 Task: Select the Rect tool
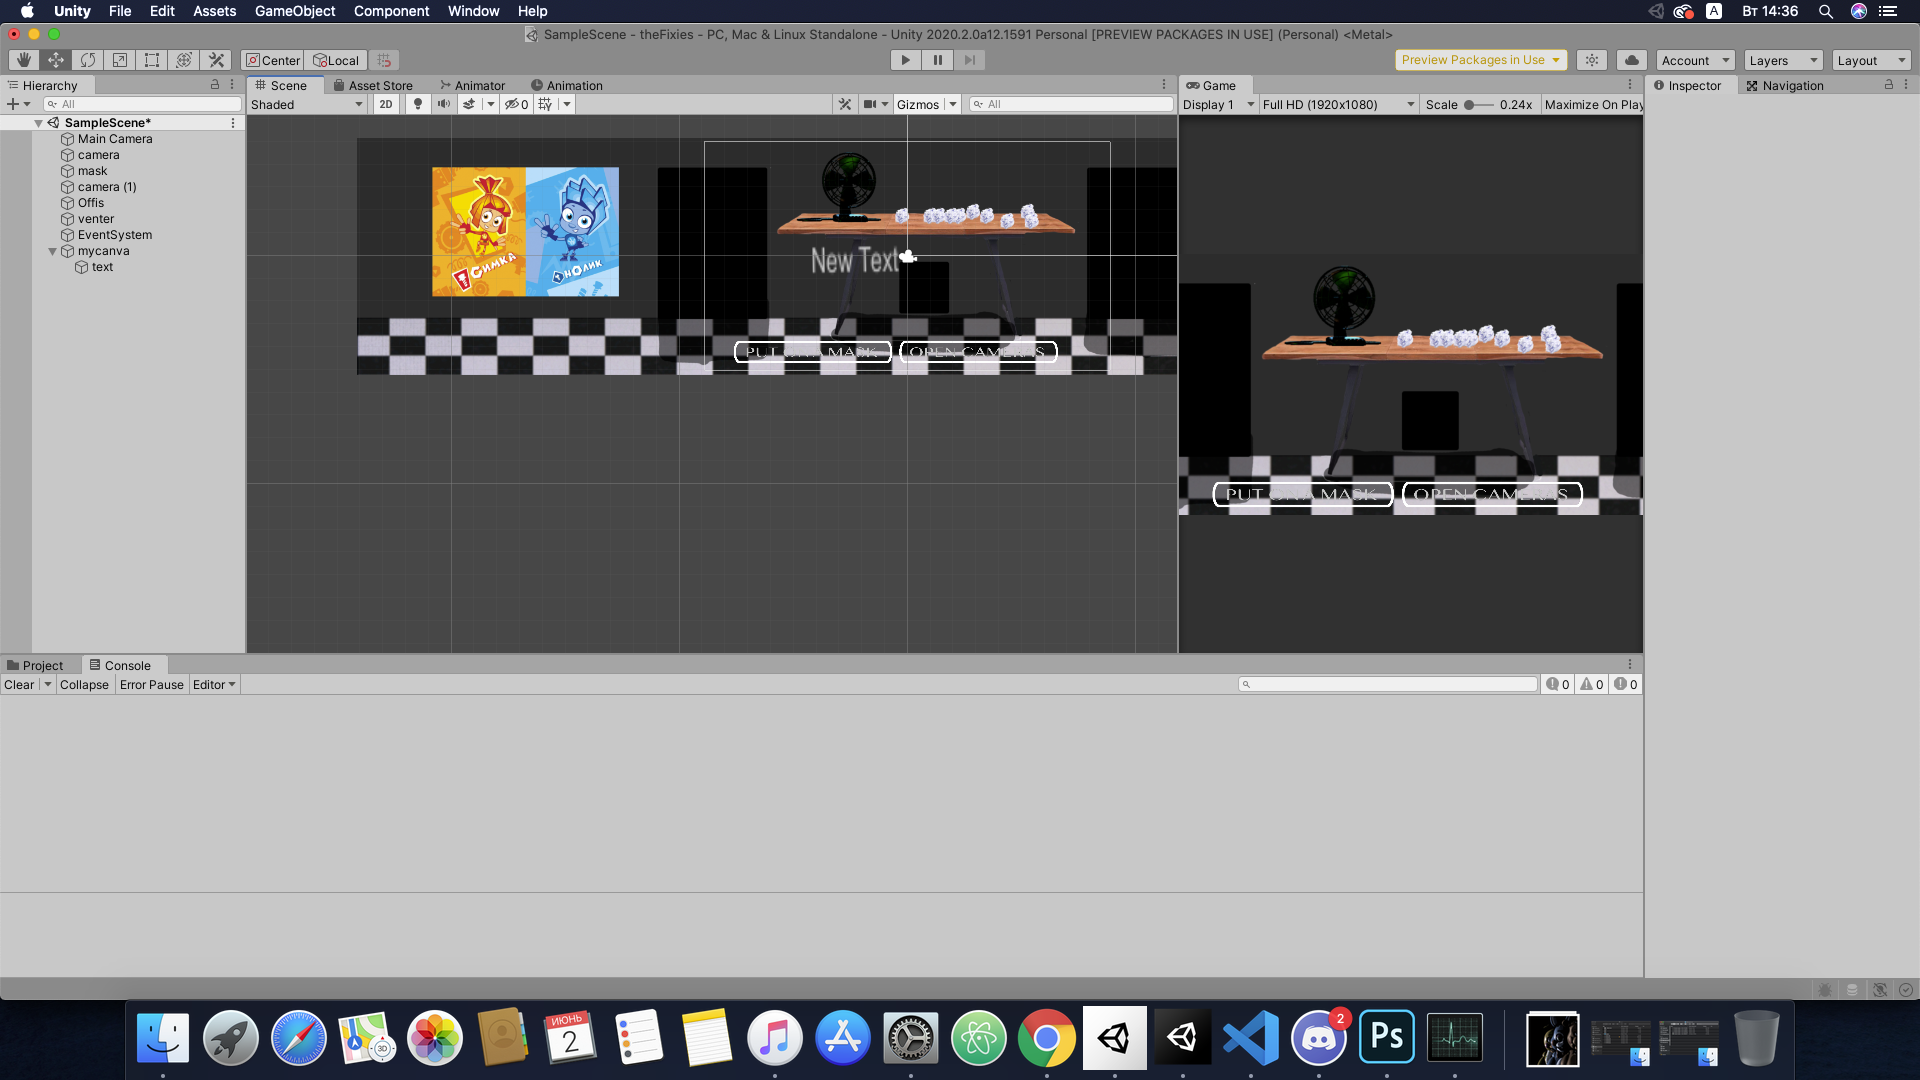point(152,60)
